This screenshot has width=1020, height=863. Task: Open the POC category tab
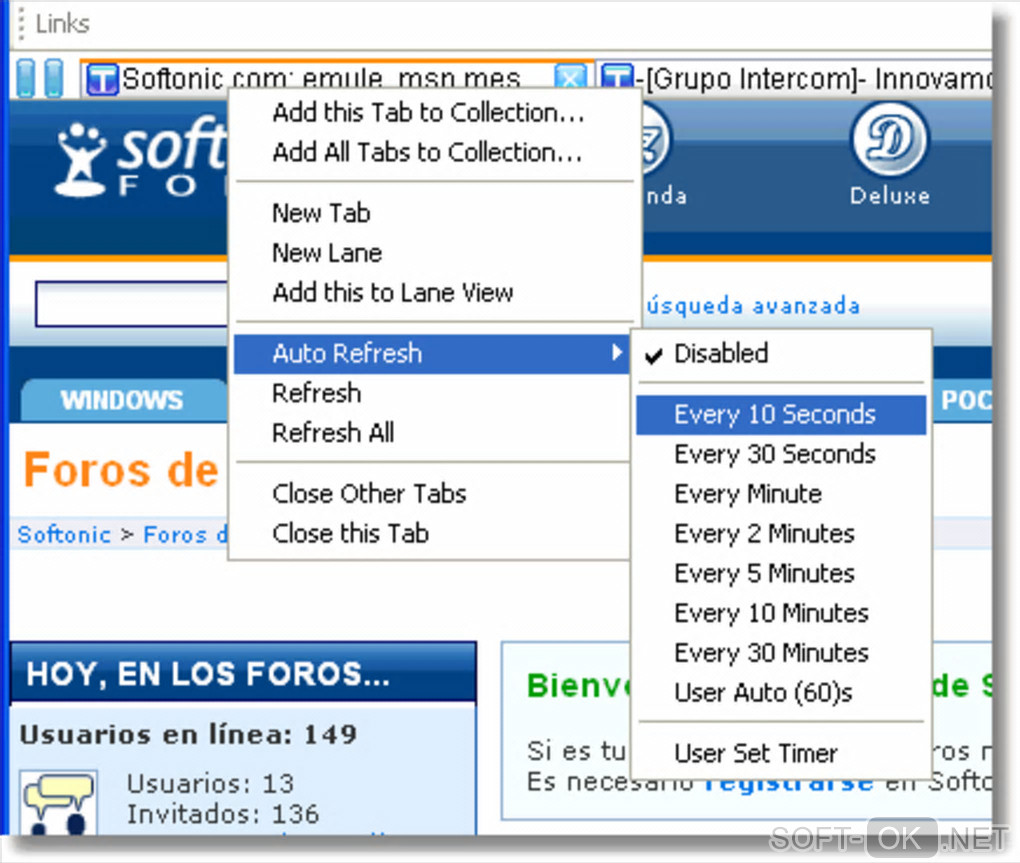pos(965,399)
